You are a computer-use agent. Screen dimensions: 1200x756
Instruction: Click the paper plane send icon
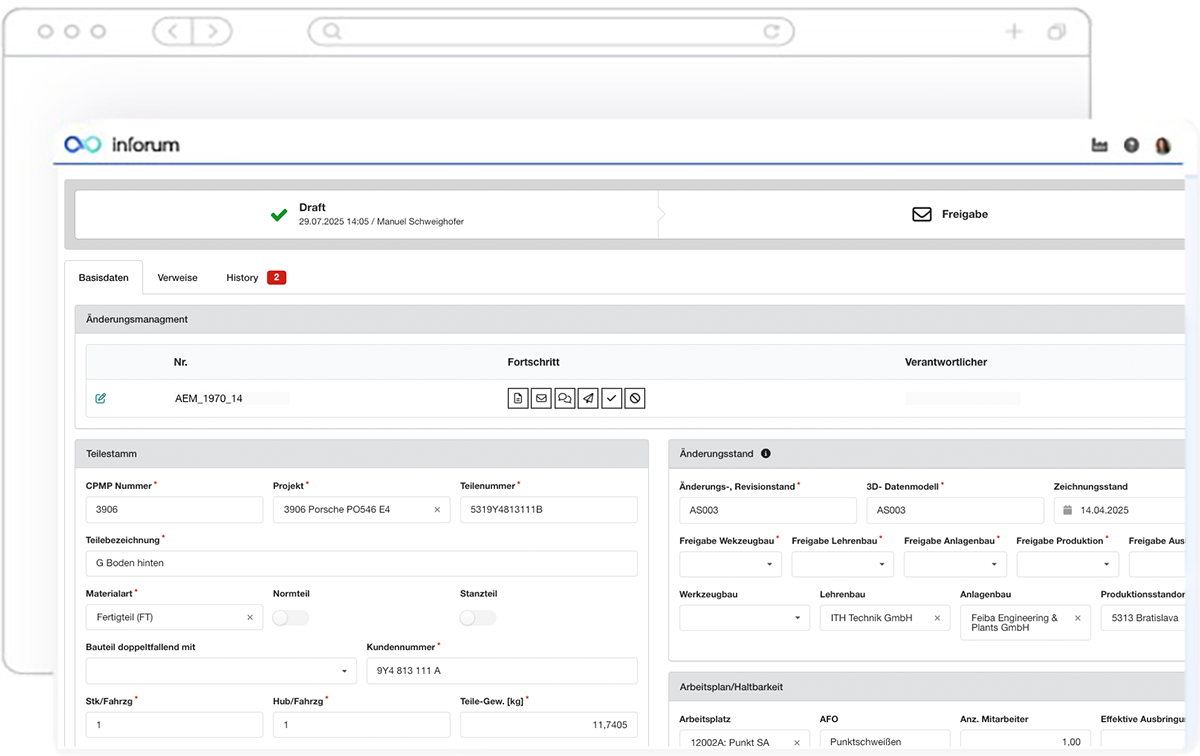coord(588,398)
